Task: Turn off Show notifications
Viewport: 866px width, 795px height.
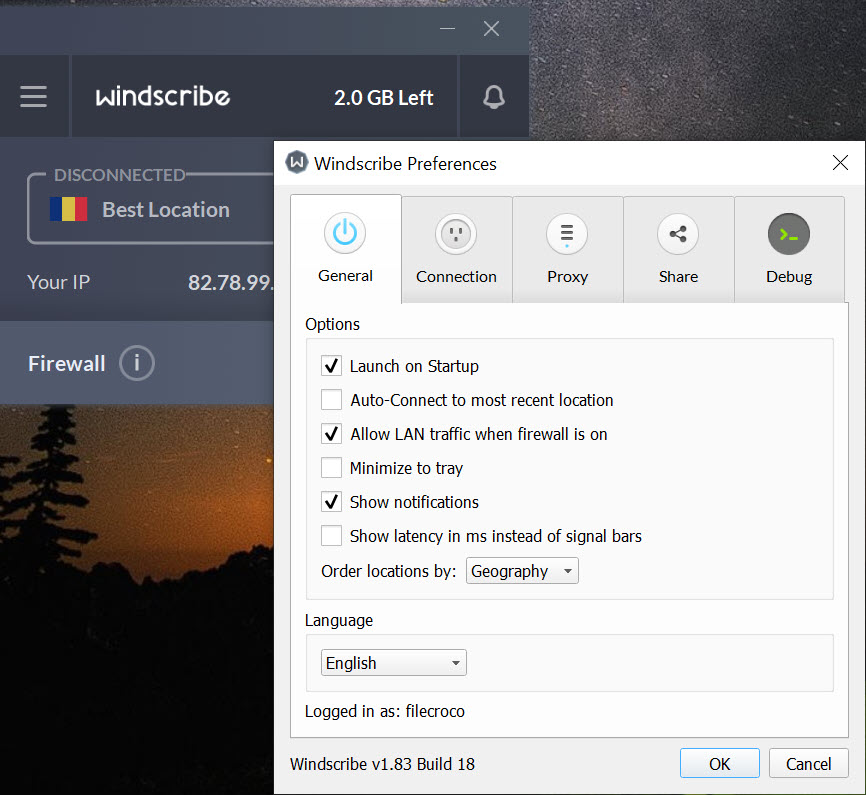Action: pyautogui.click(x=331, y=502)
